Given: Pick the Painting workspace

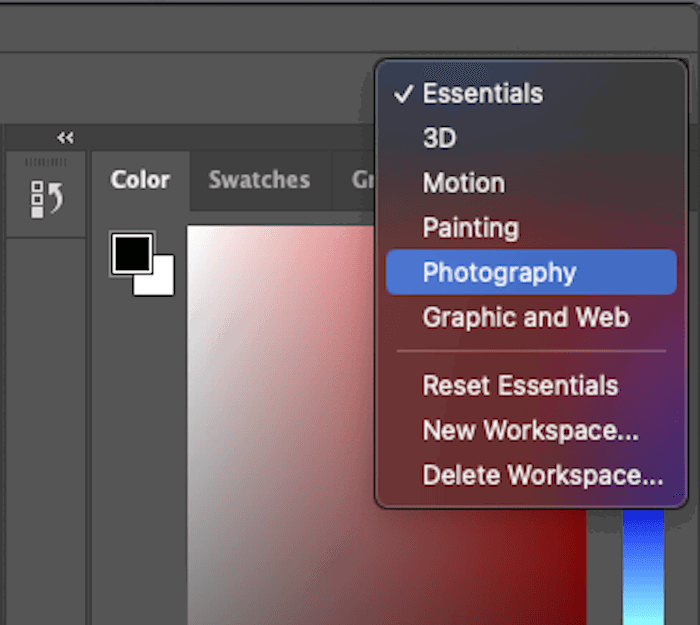Looking at the screenshot, I should point(531,227).
